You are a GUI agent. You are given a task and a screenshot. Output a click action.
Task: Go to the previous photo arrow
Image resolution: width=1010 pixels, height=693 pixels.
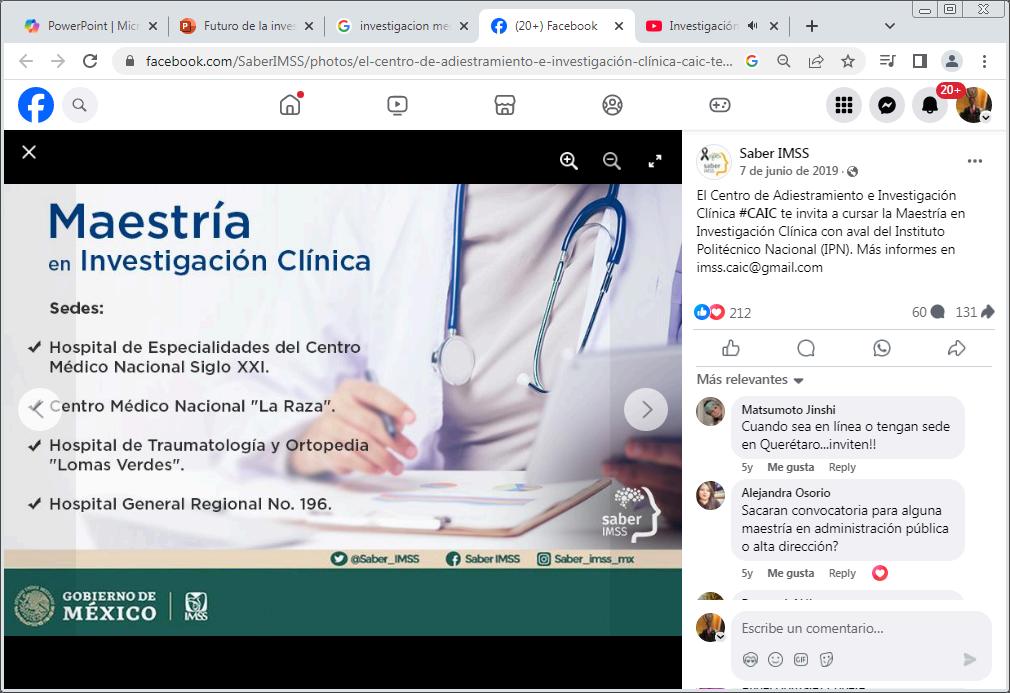pyautogui.click(x=39, y=409)
